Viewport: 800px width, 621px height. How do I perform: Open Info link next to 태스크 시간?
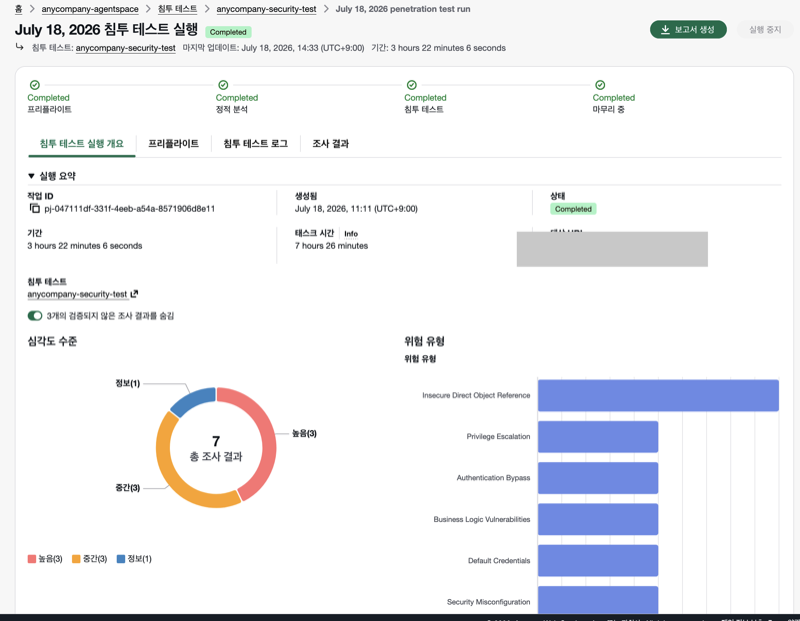point(351,234)
